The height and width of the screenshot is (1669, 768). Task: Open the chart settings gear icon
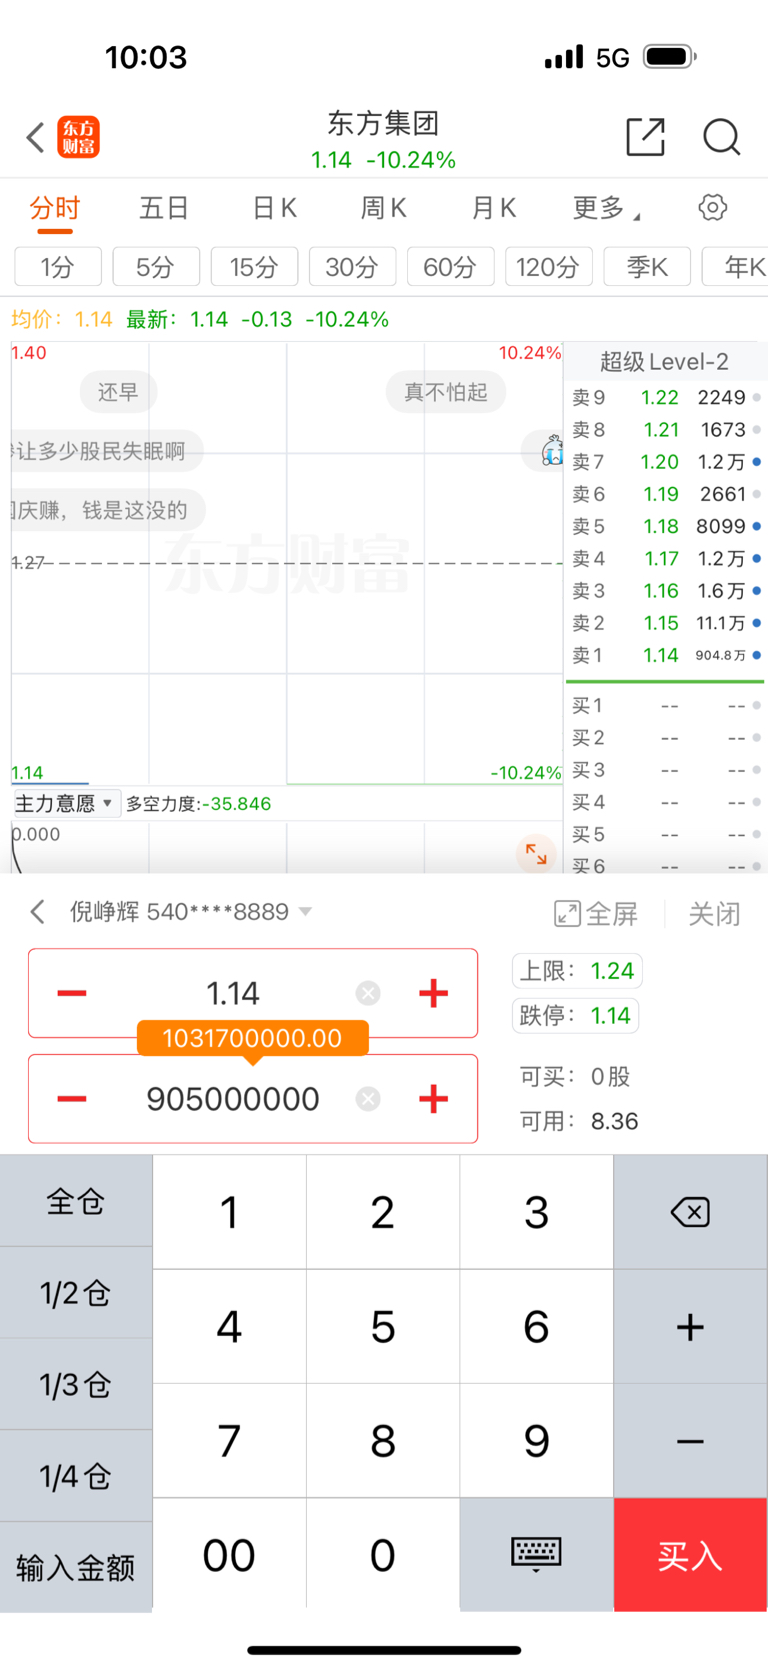coord(713,208)
